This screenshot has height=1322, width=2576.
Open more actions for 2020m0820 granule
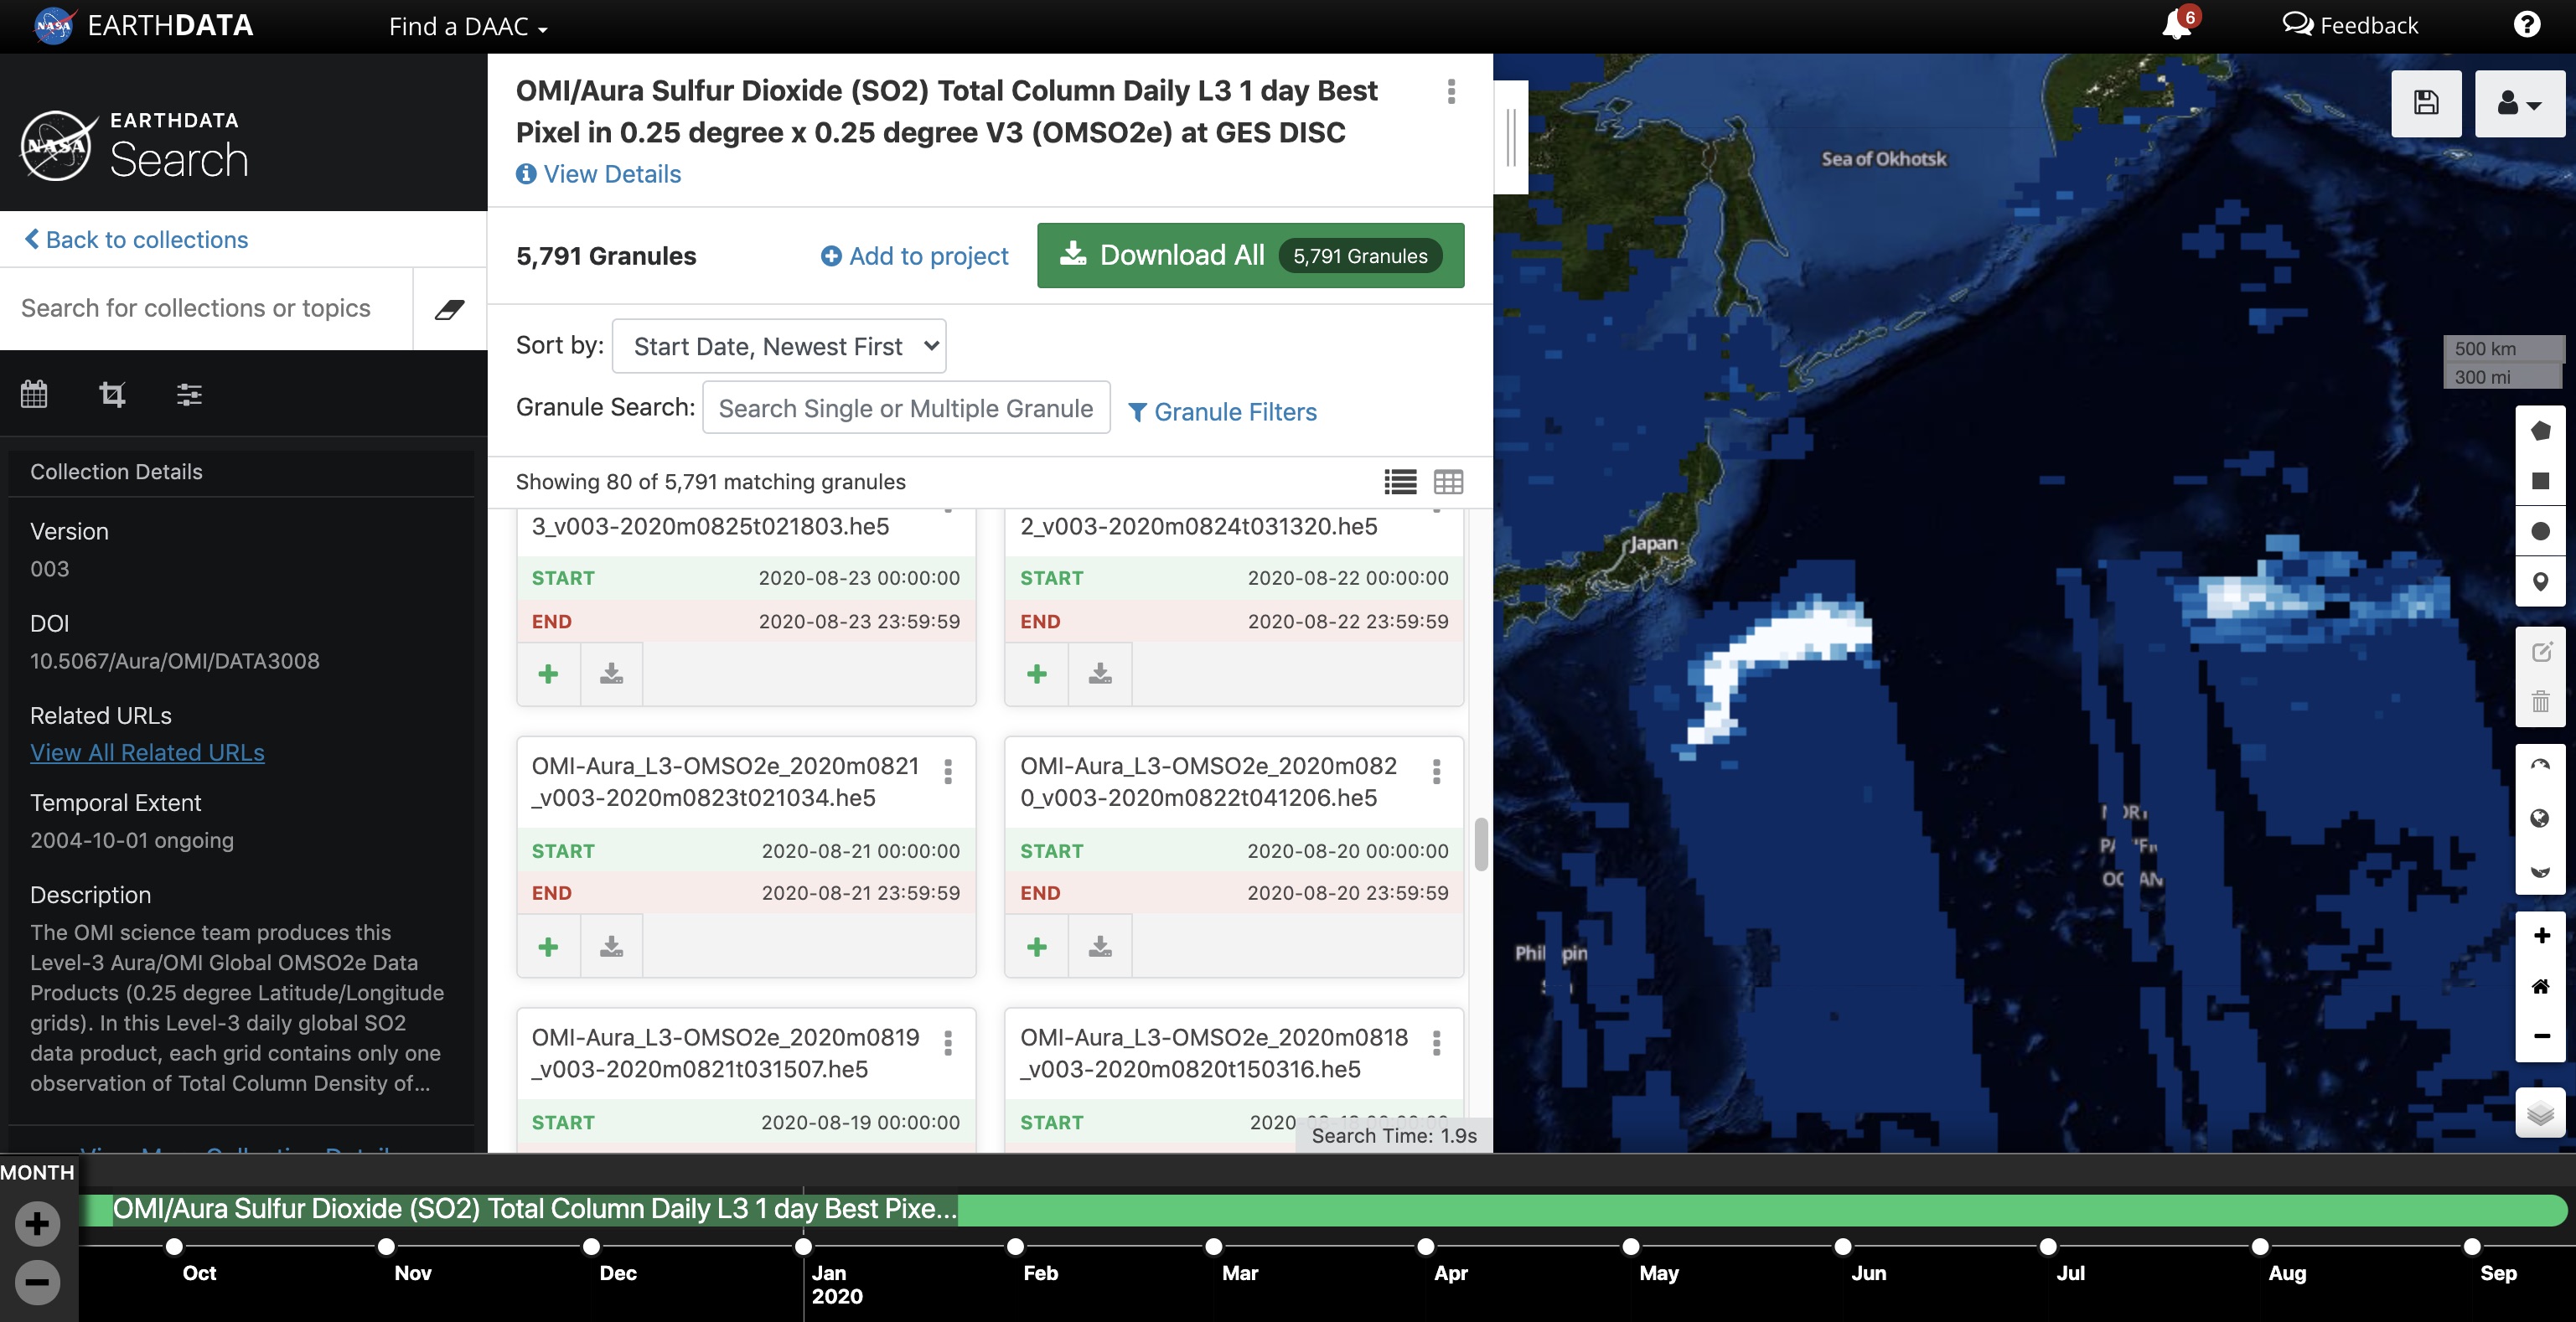(1436, 771)
